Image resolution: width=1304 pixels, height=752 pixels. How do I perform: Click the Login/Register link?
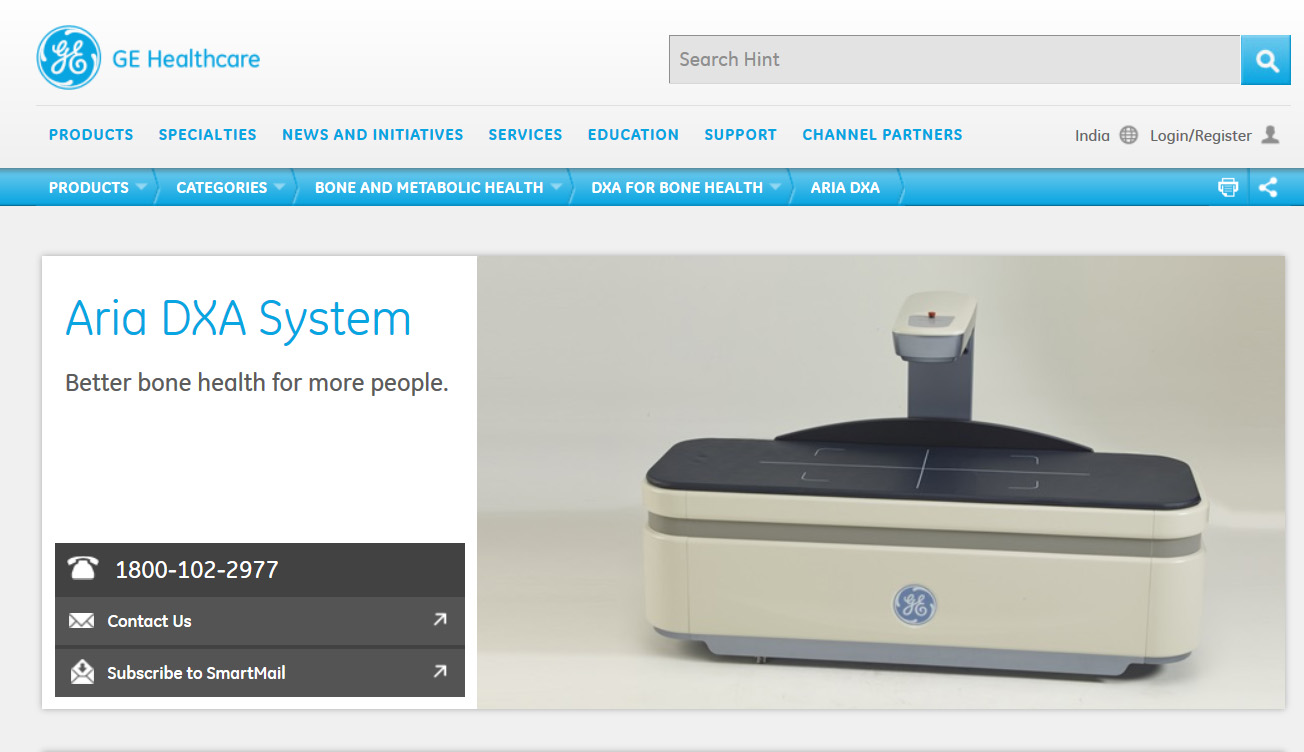[x=1200, y=136]
